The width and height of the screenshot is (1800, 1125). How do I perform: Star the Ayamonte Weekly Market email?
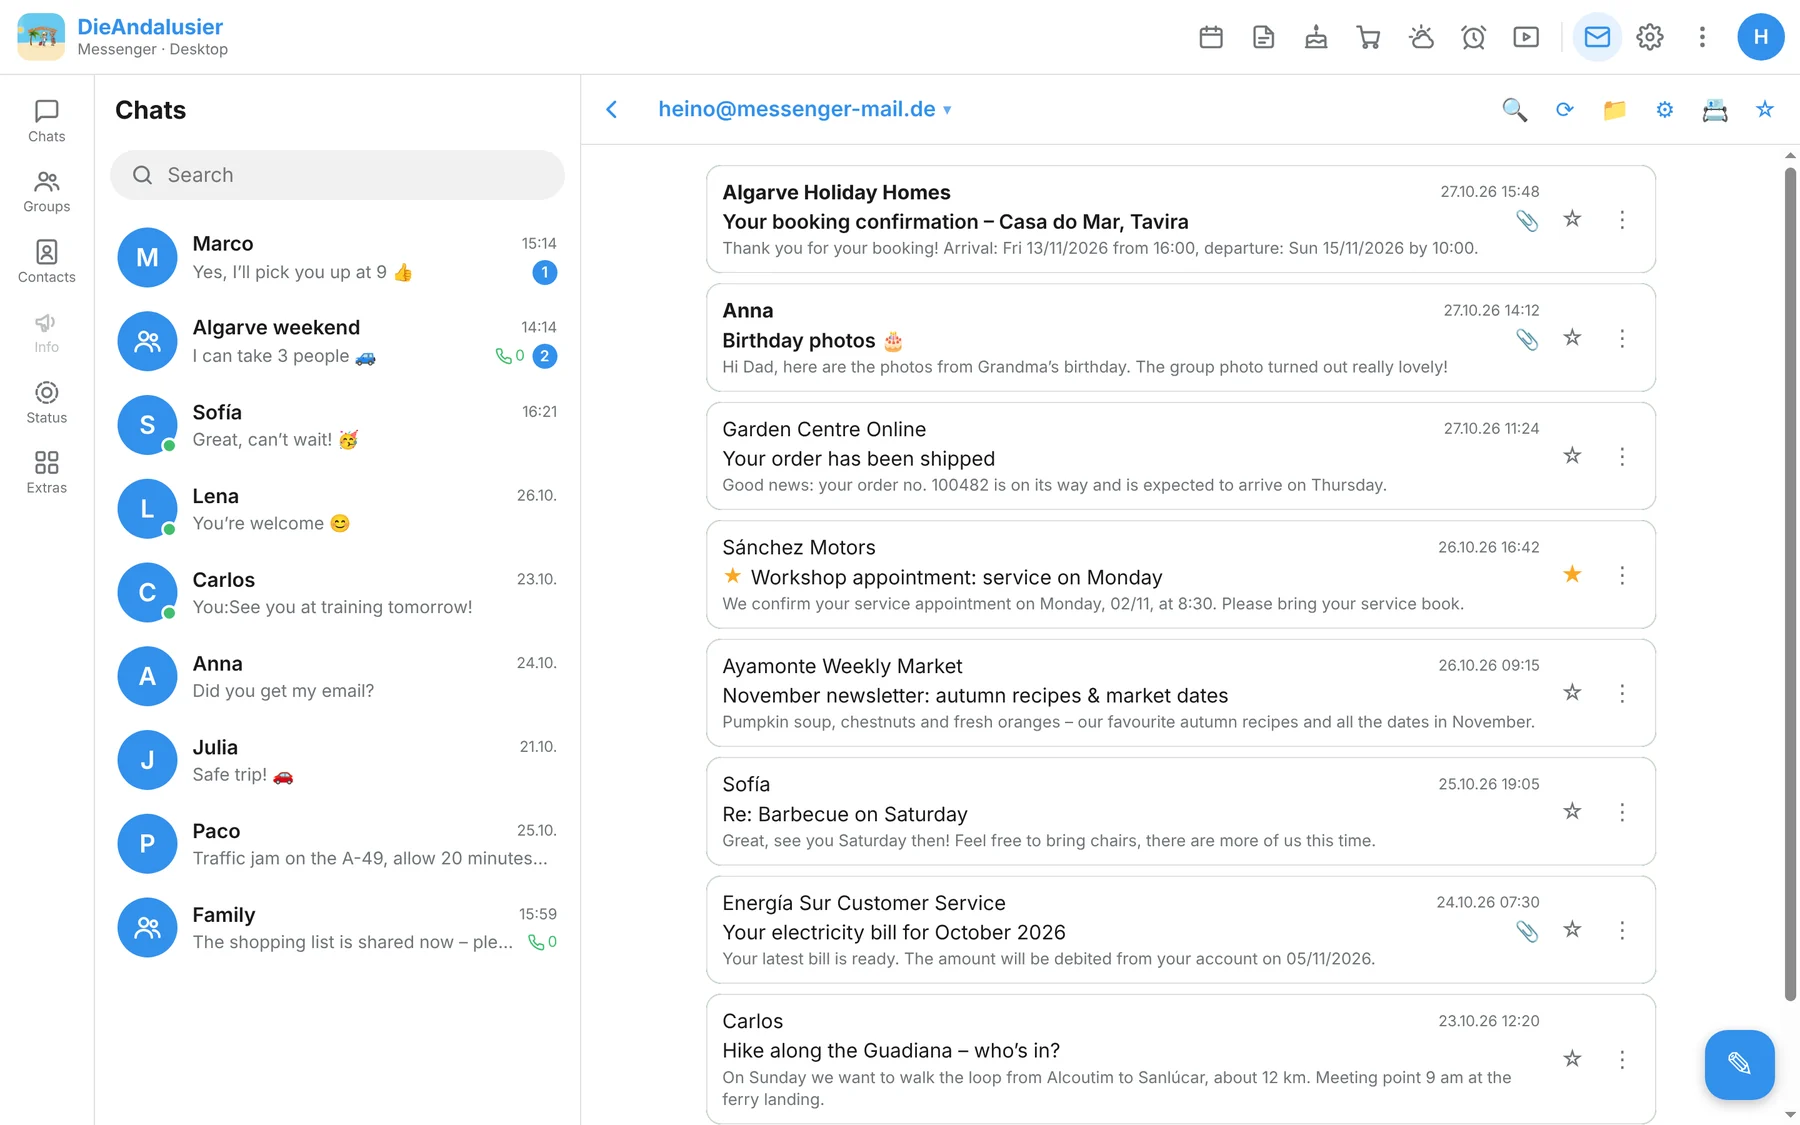point(1572,692)
